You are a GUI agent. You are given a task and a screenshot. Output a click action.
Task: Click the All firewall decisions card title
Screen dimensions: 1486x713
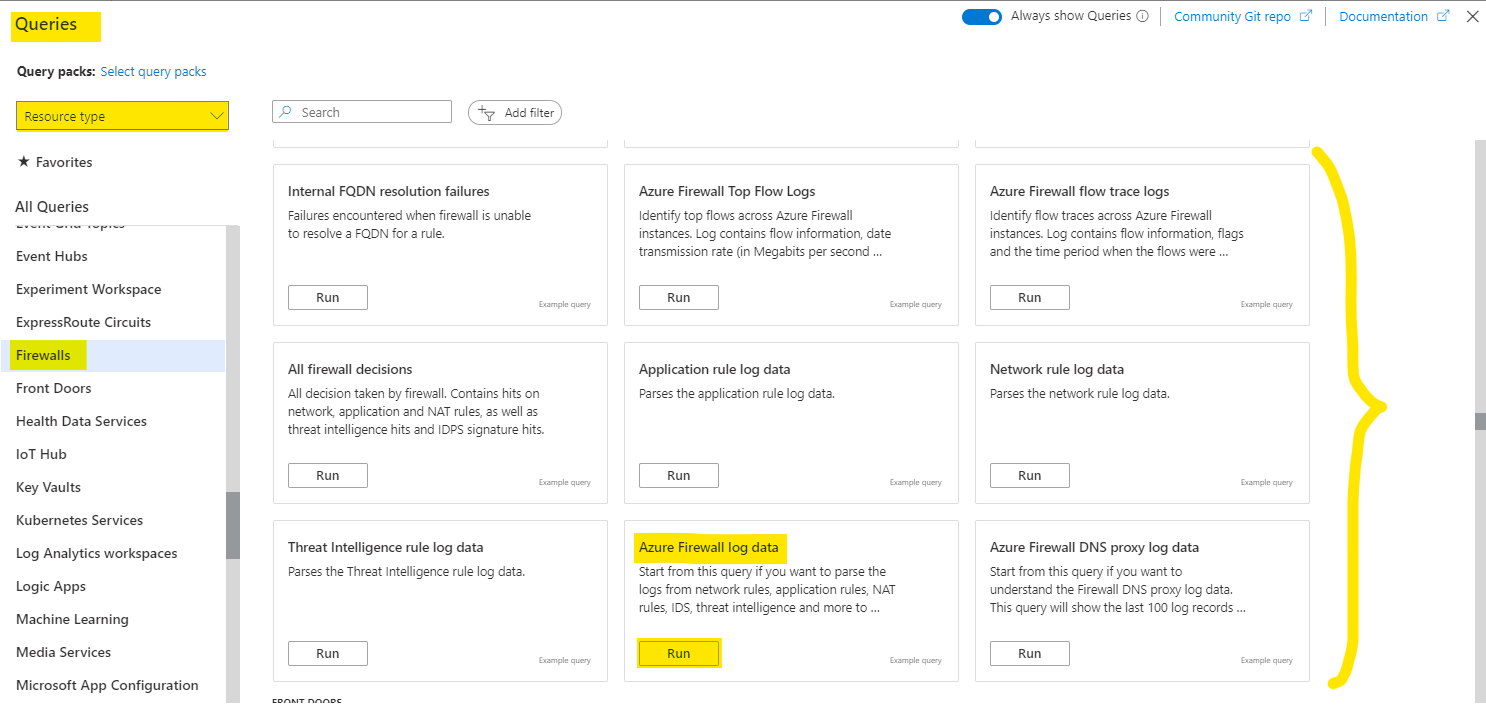click(350, 369)
